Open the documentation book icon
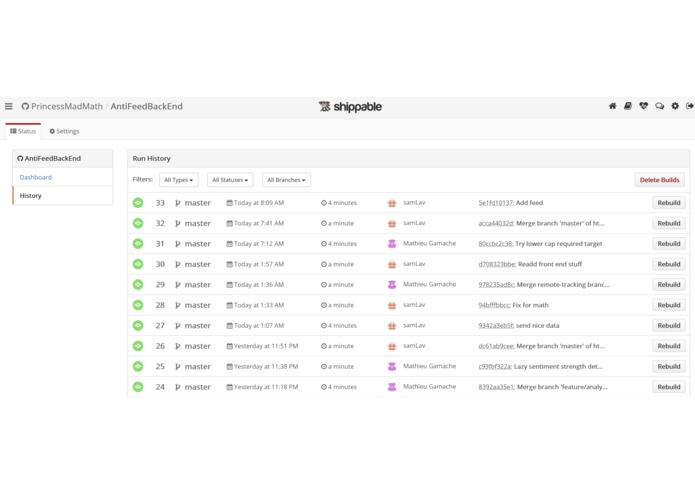Viewport: 695px width, 494px height. [628, 106]
